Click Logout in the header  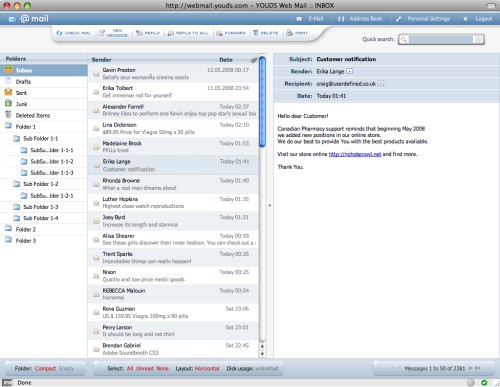[x=478, y=19]
